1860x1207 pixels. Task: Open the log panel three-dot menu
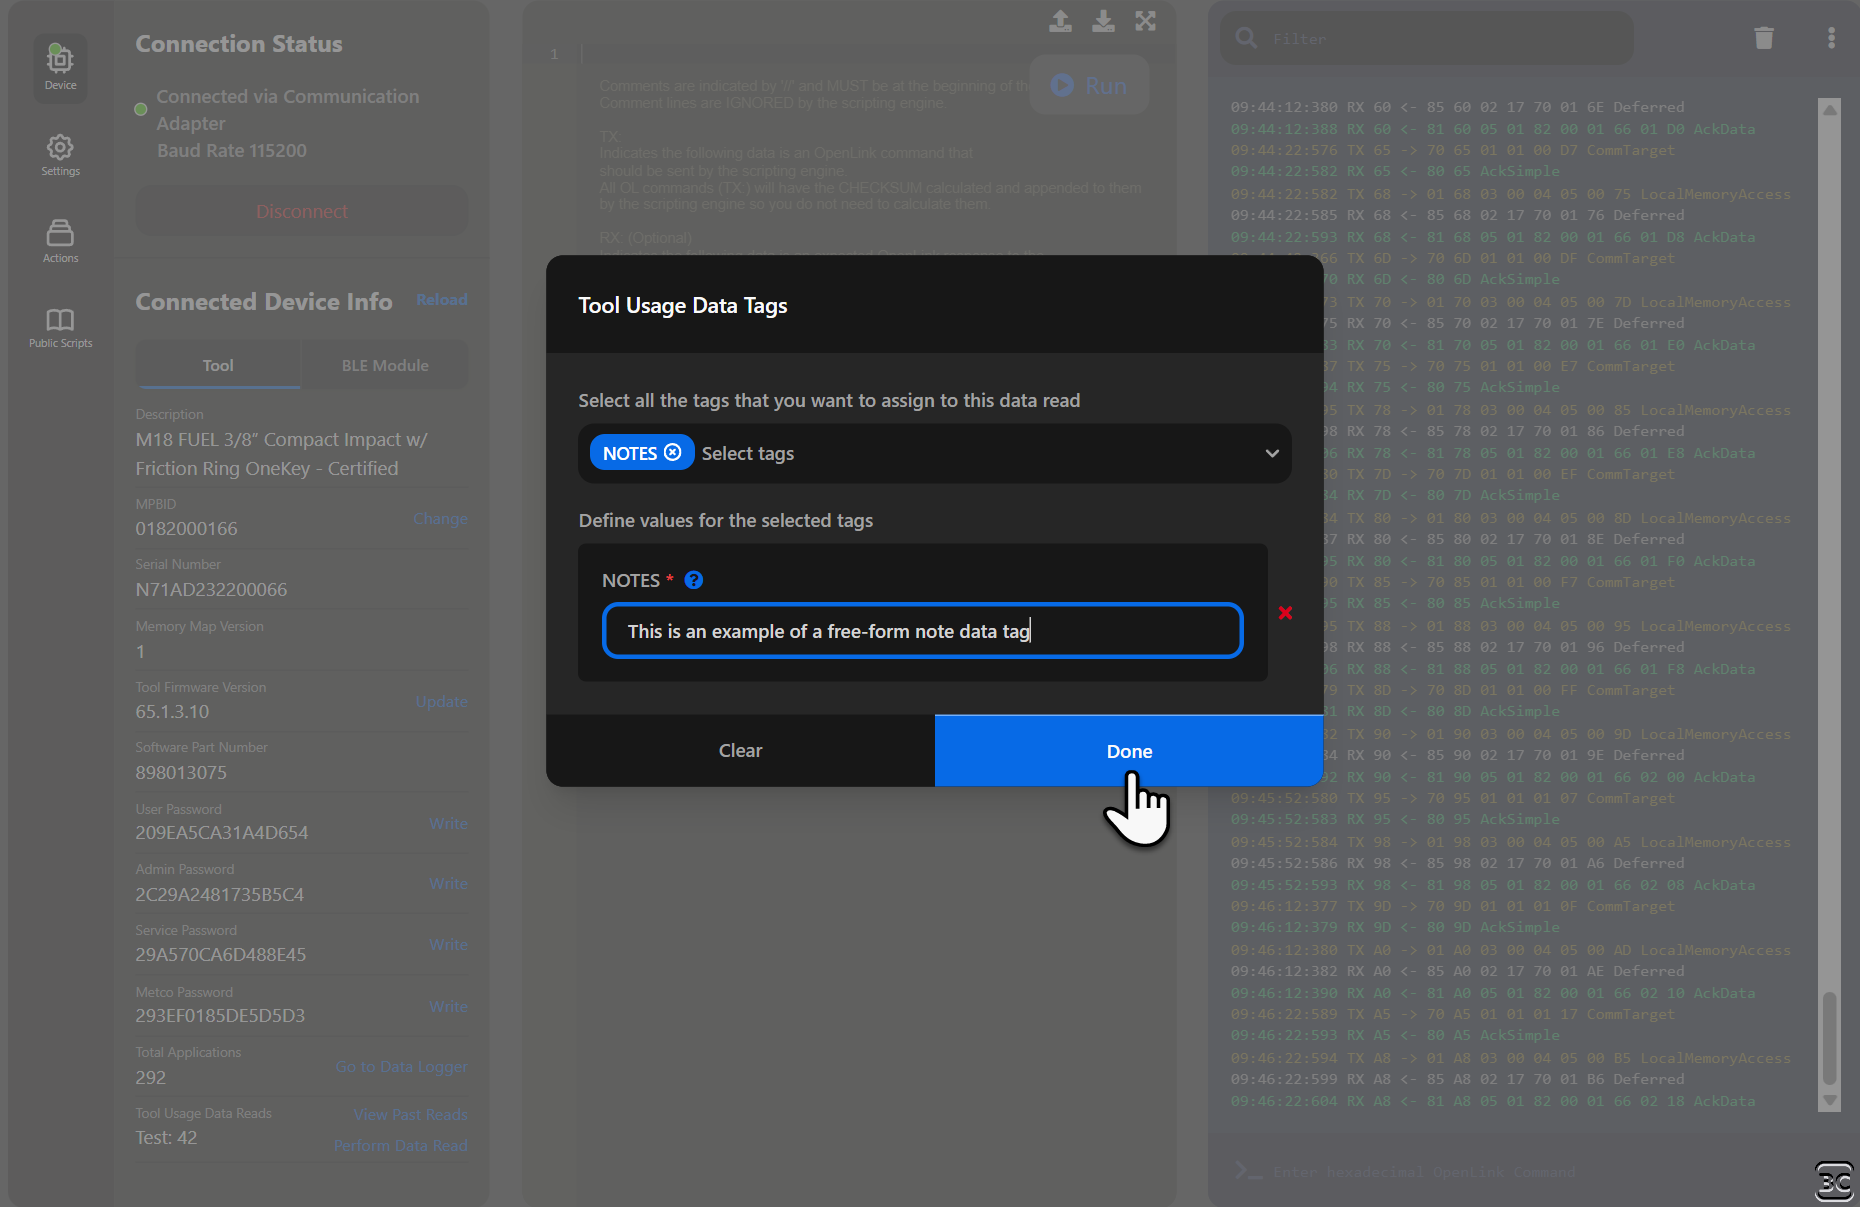(1831, 38)
